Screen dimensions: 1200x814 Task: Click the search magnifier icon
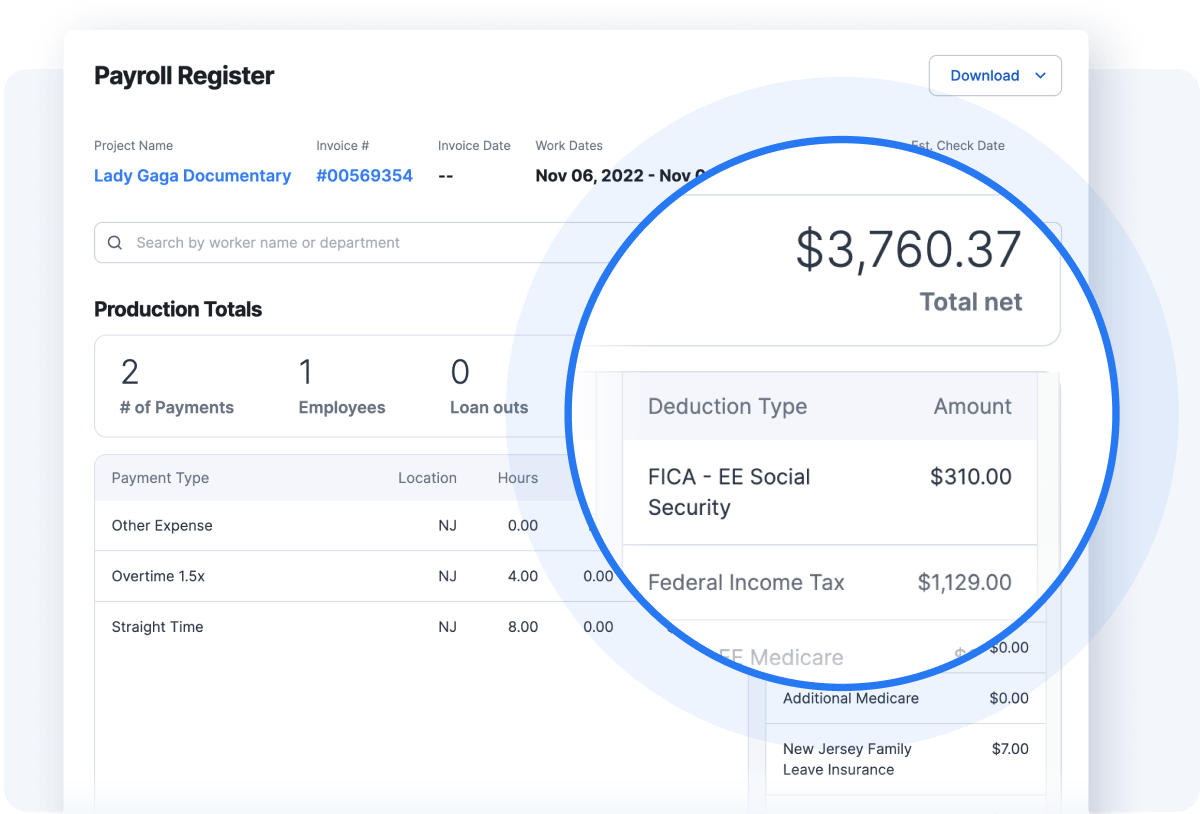point(115,242)
